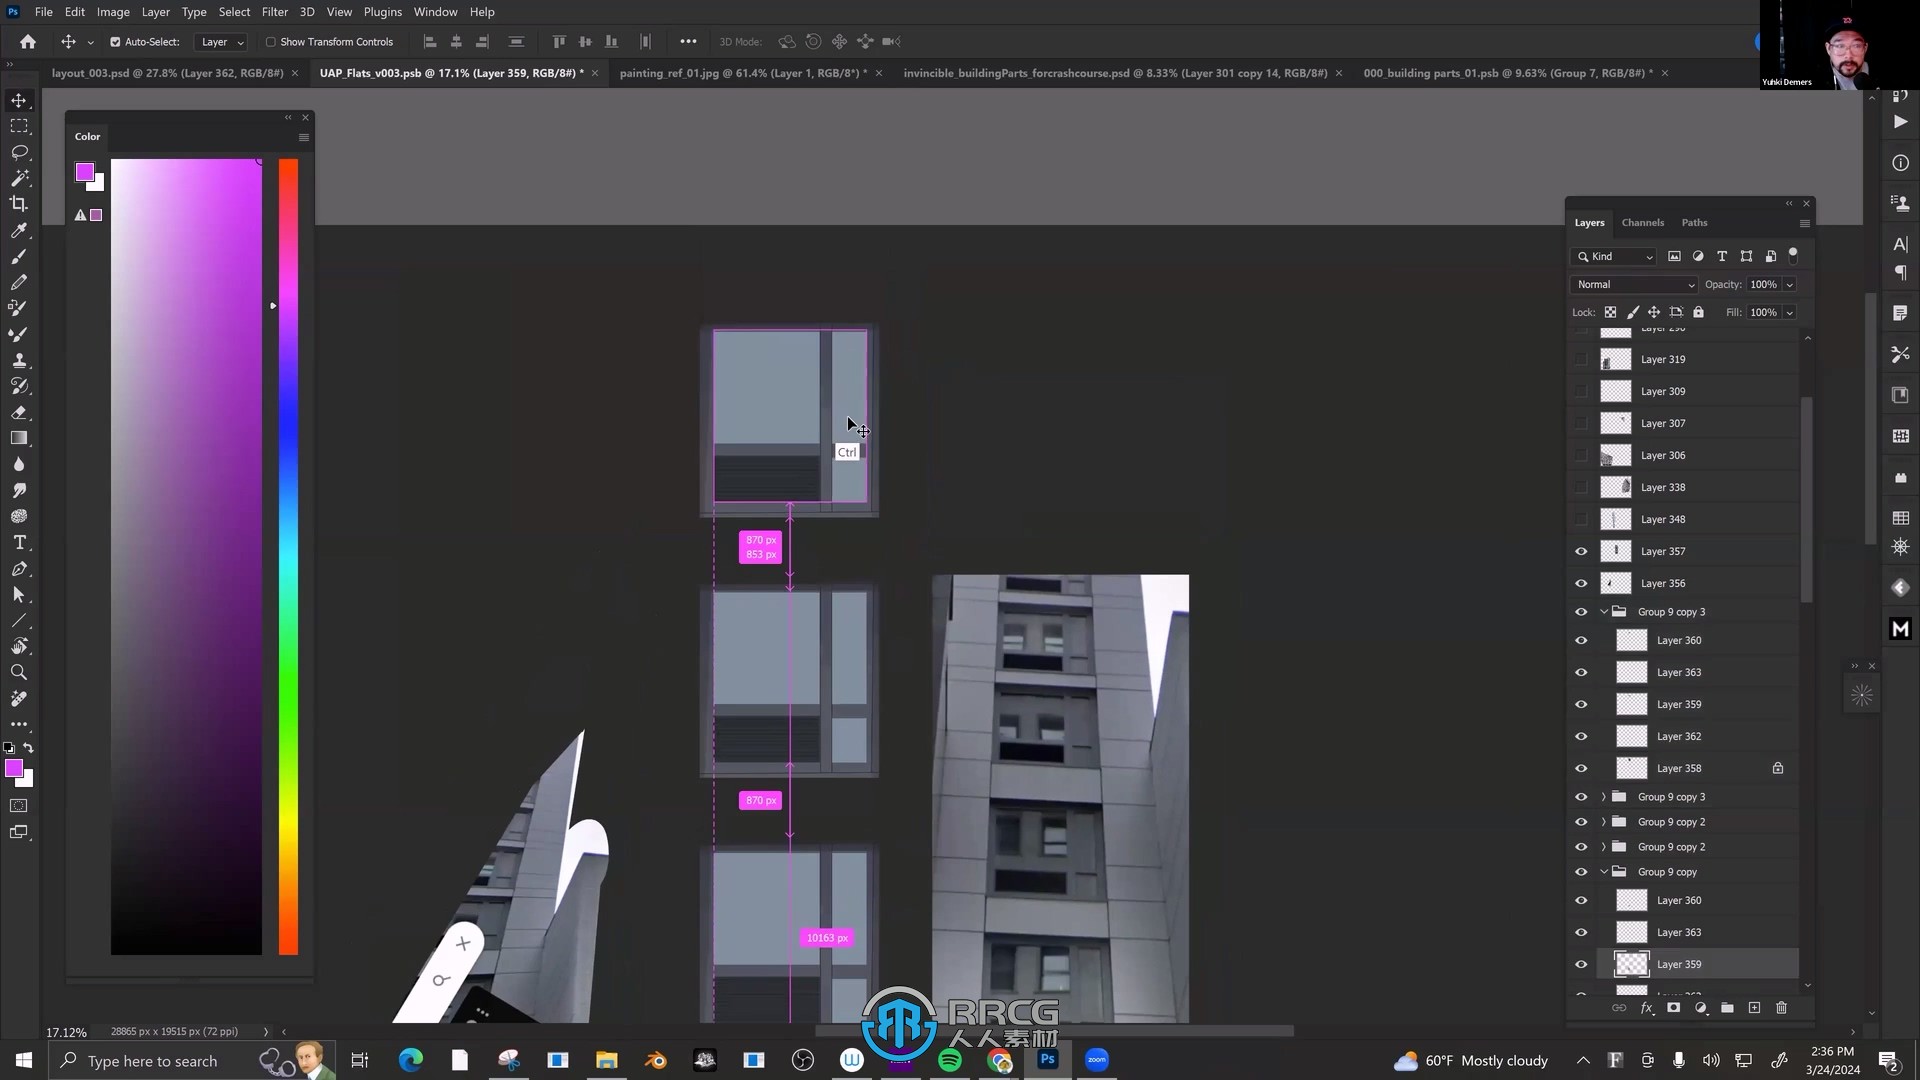Viewport: 1920px width, 1080px height.
Task: Select the Eyedropper tool
Action: tap(18, 229)
